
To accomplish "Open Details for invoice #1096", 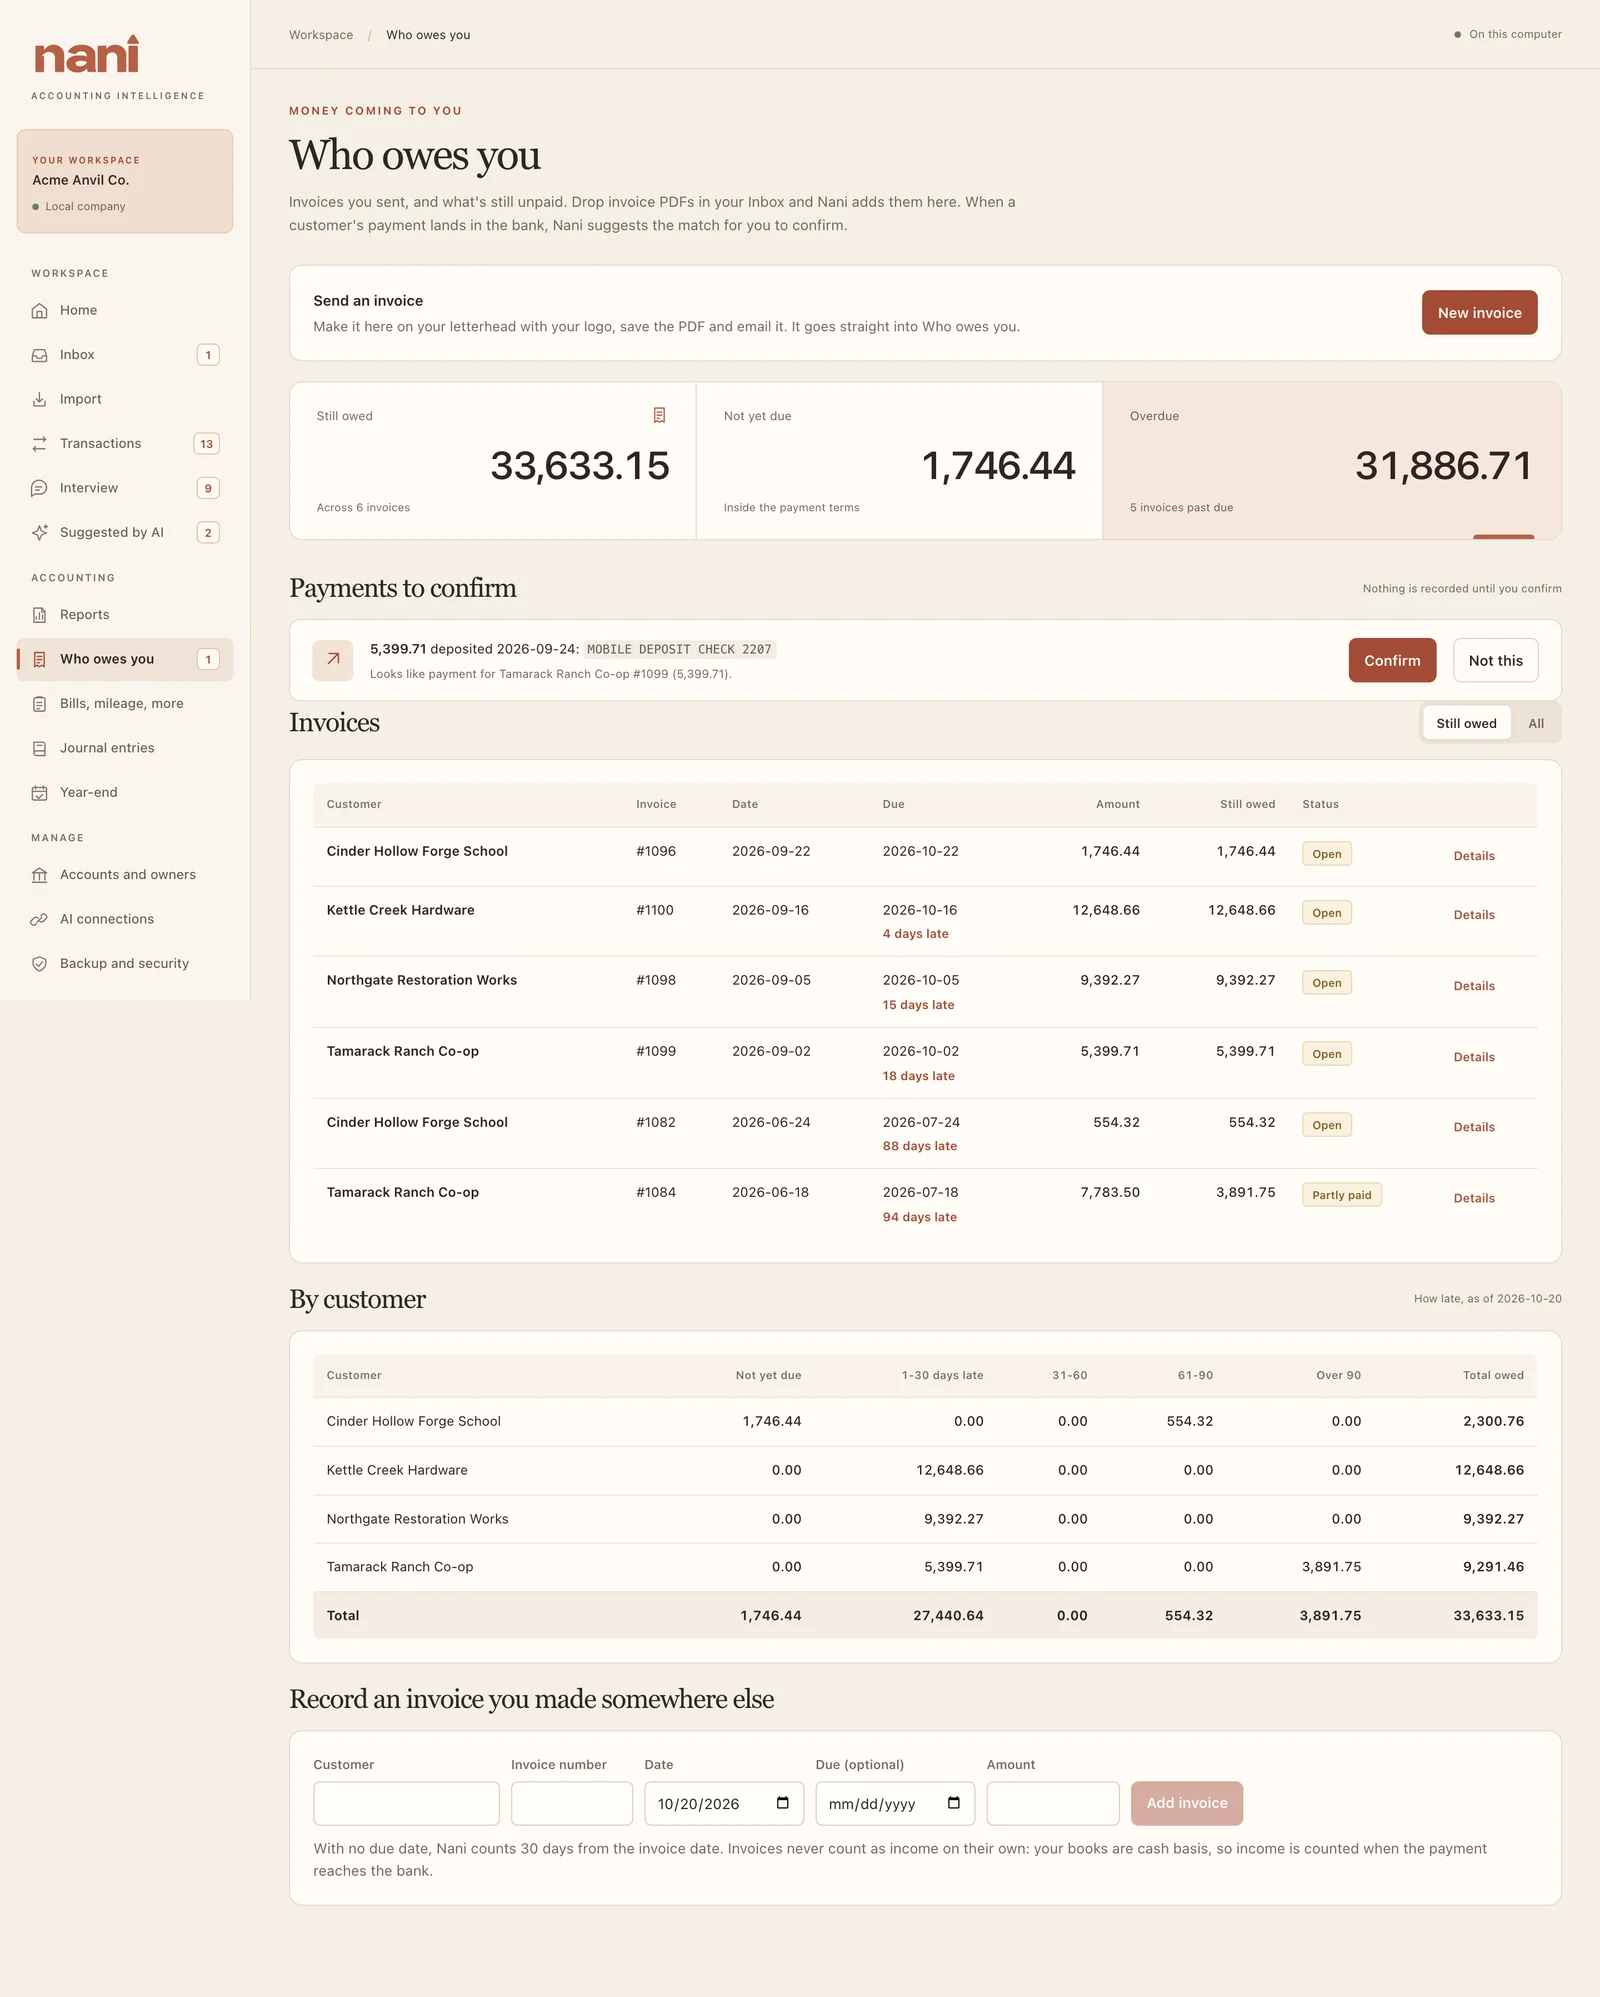I will click(x=1474, y=856).
